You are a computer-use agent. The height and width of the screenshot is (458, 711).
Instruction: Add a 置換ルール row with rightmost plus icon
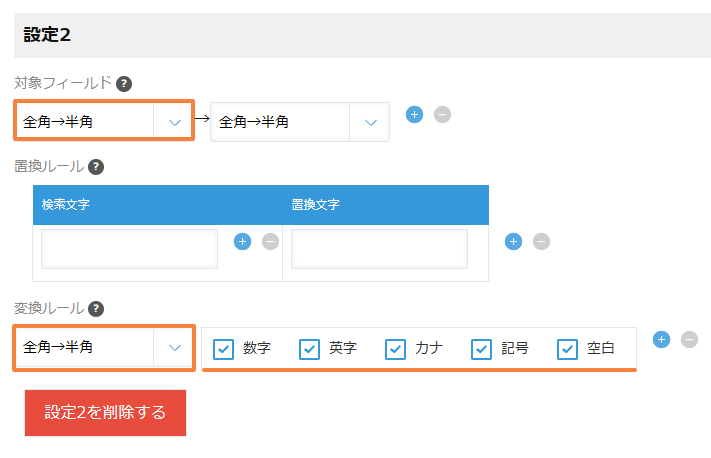(x=513, y=241)
